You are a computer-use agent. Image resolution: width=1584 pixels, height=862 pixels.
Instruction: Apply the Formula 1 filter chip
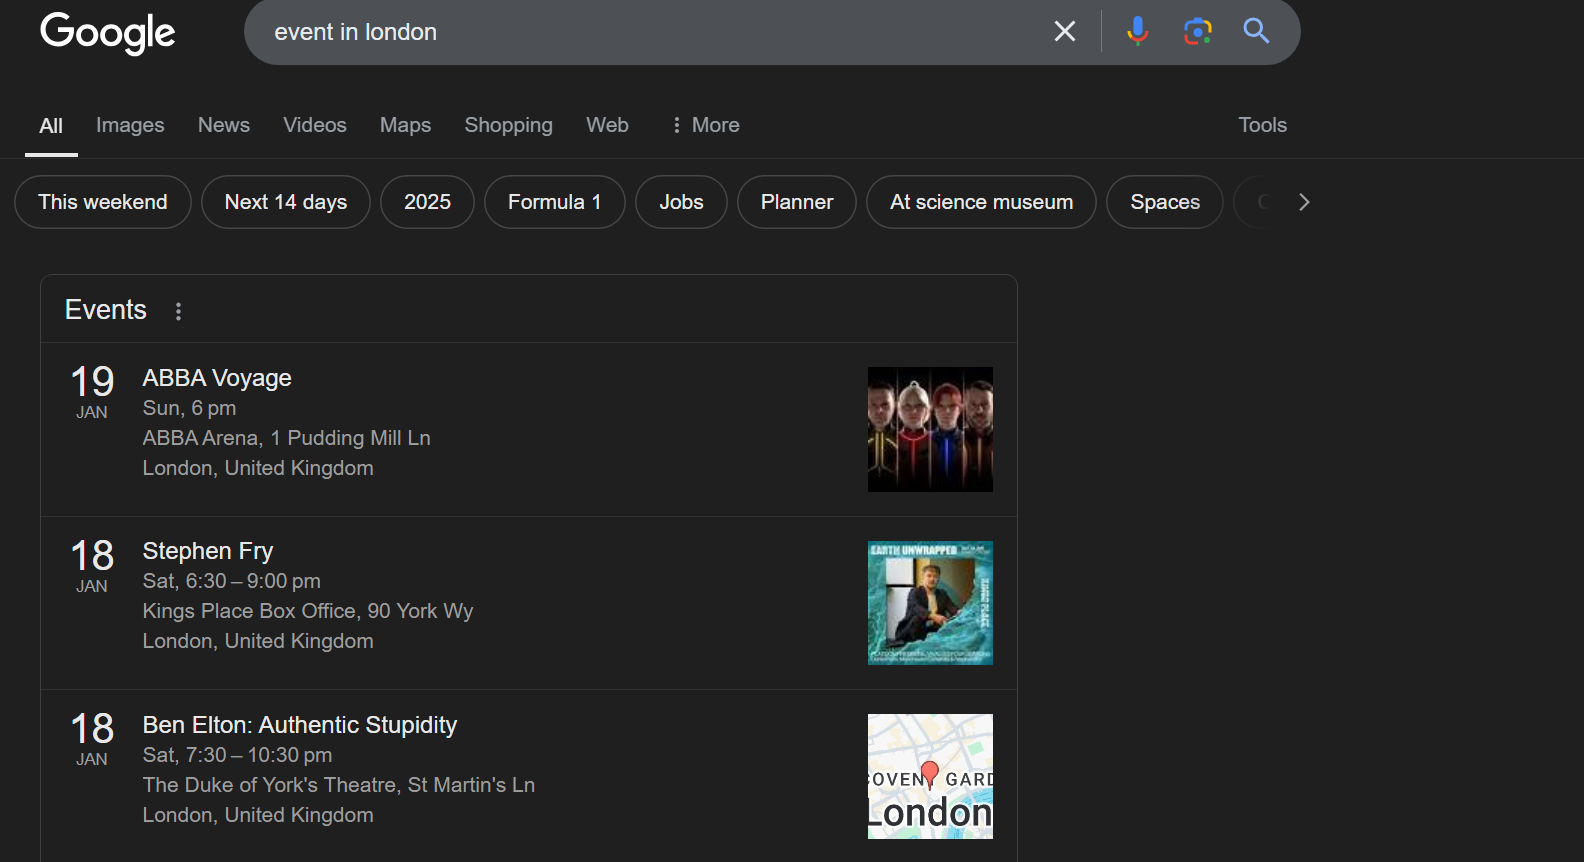[555, 202]
